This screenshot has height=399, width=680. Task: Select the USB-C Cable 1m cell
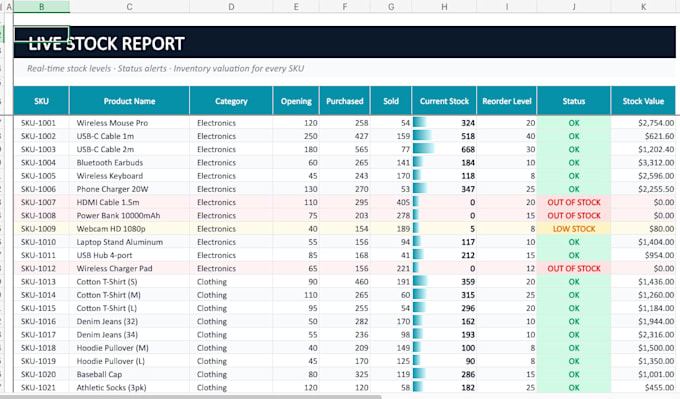[129, 136]
